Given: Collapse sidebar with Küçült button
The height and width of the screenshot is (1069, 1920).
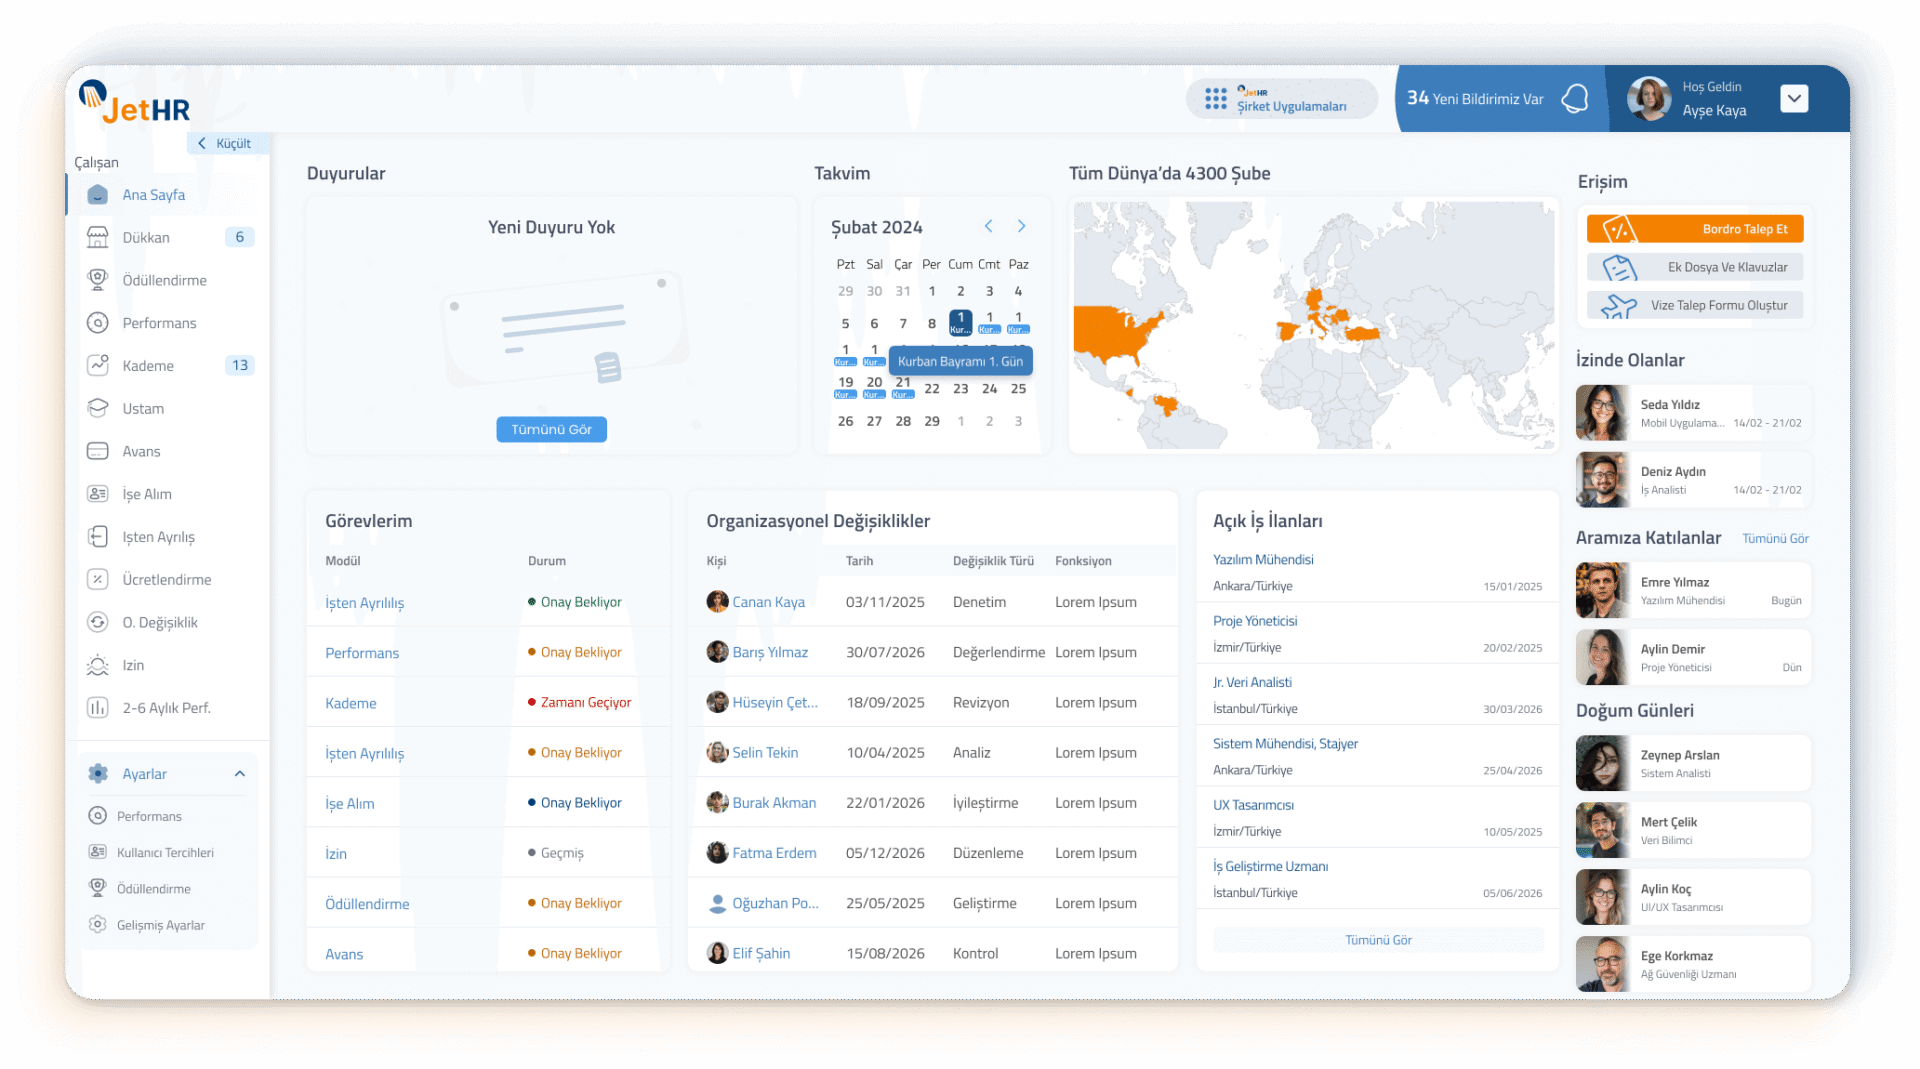Looking at the screenshot, I should 225,143.
